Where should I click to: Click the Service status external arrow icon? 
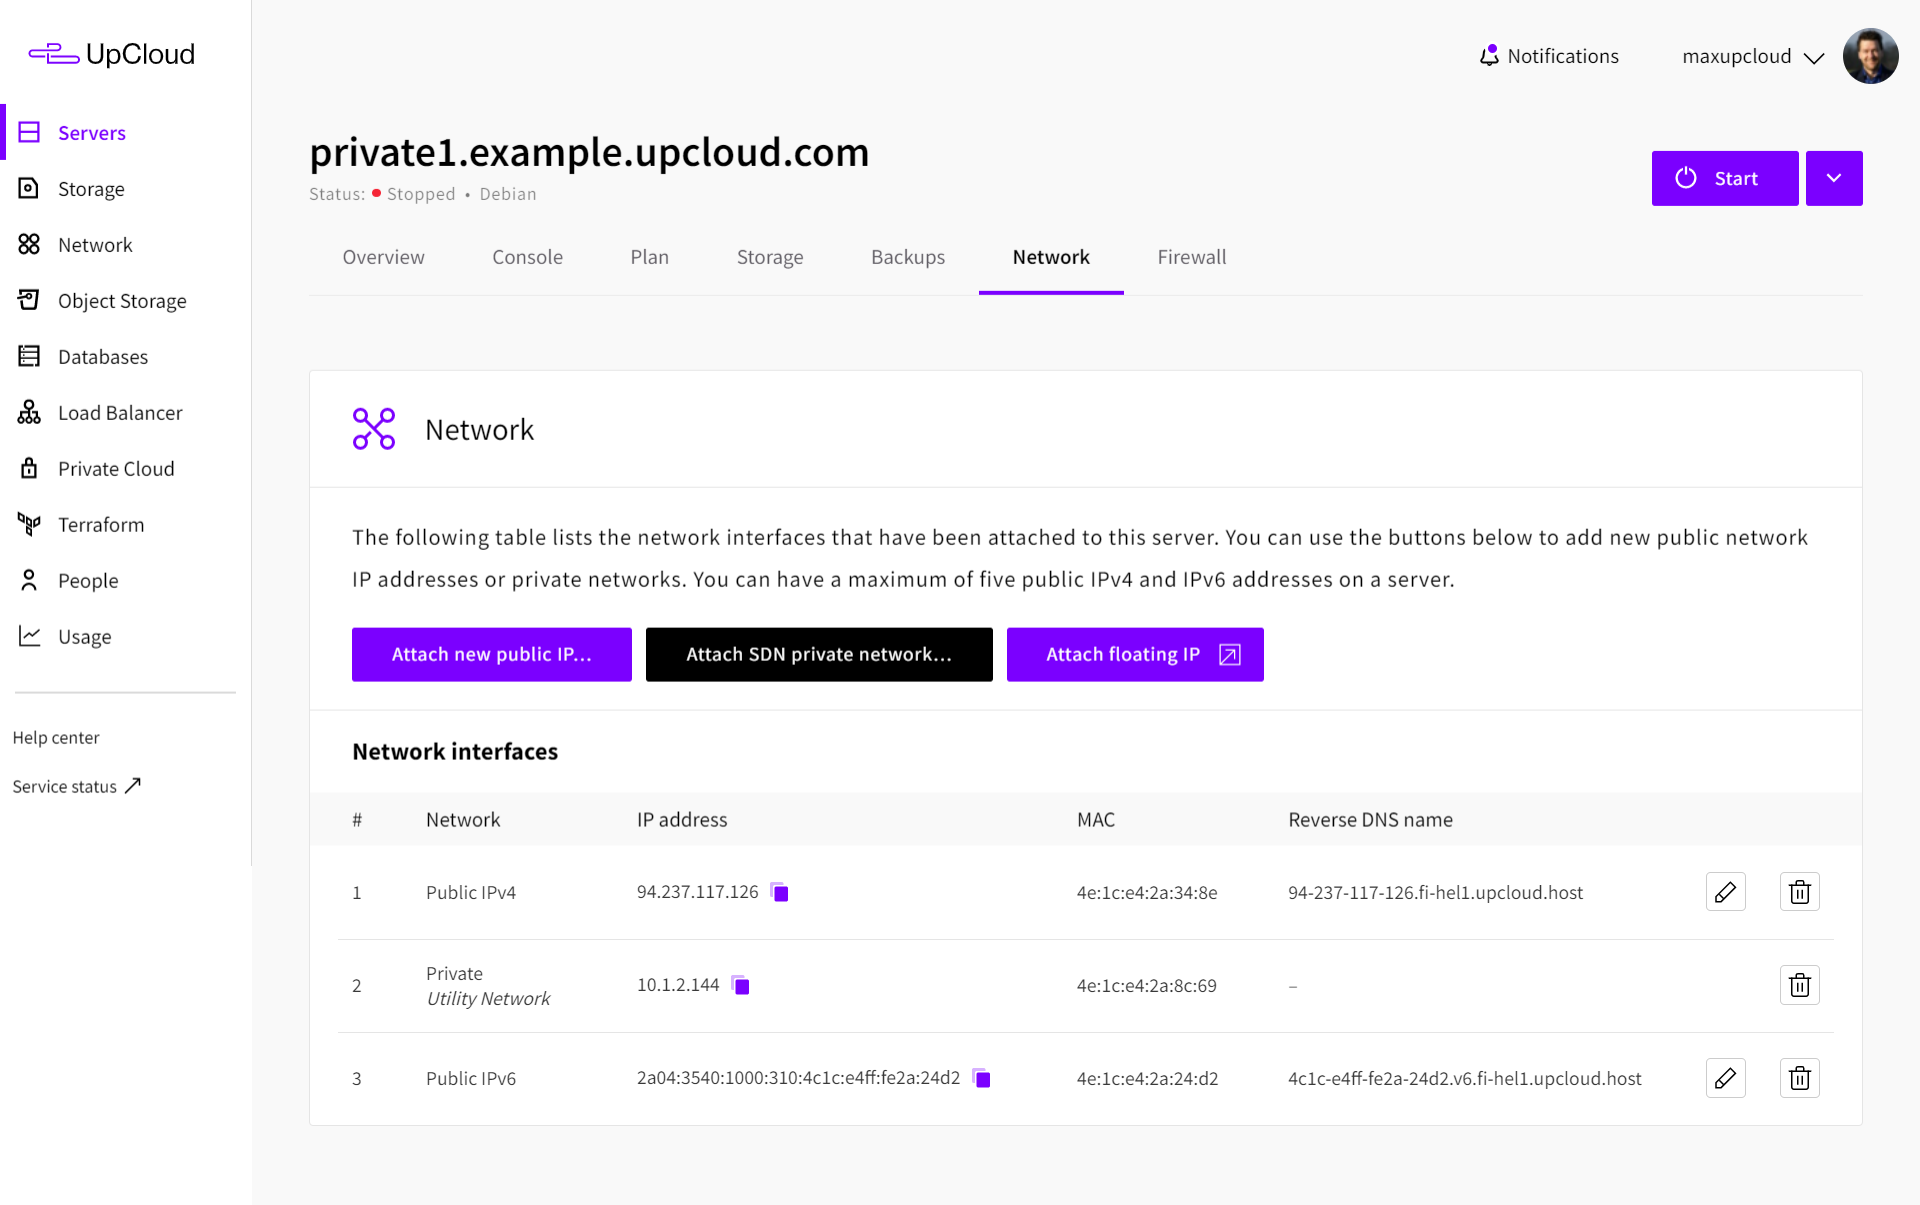click(x=133, y=786)
